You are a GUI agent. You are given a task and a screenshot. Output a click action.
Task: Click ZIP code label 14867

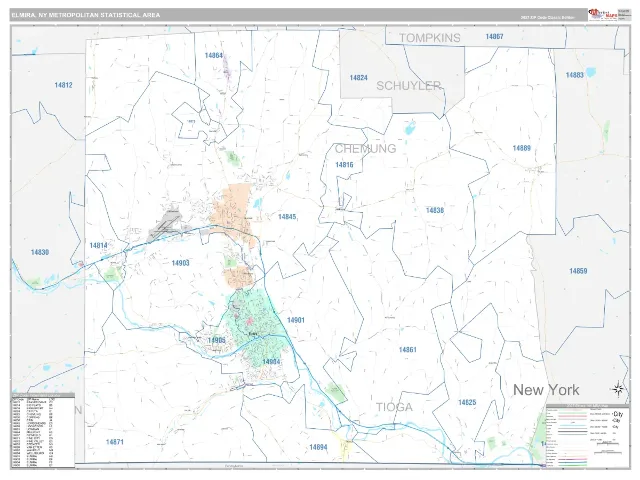click(x=494, y=37)
